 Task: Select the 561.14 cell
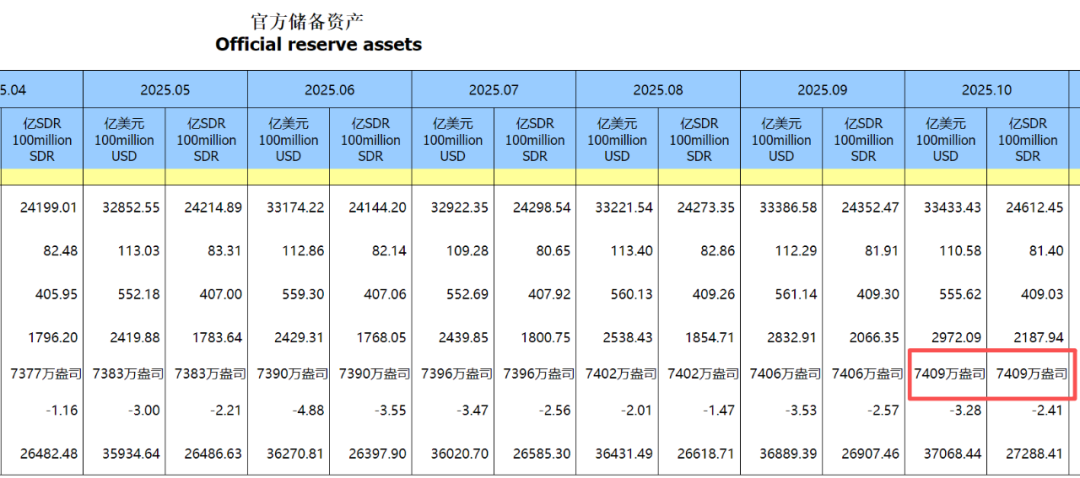pos(797,294)
